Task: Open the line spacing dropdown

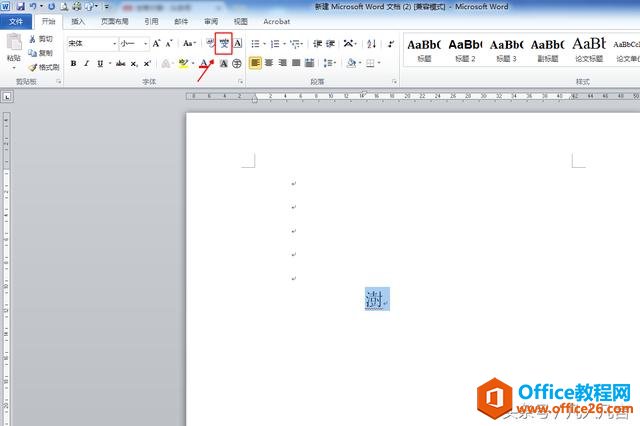Action: [x=330, y=63]
